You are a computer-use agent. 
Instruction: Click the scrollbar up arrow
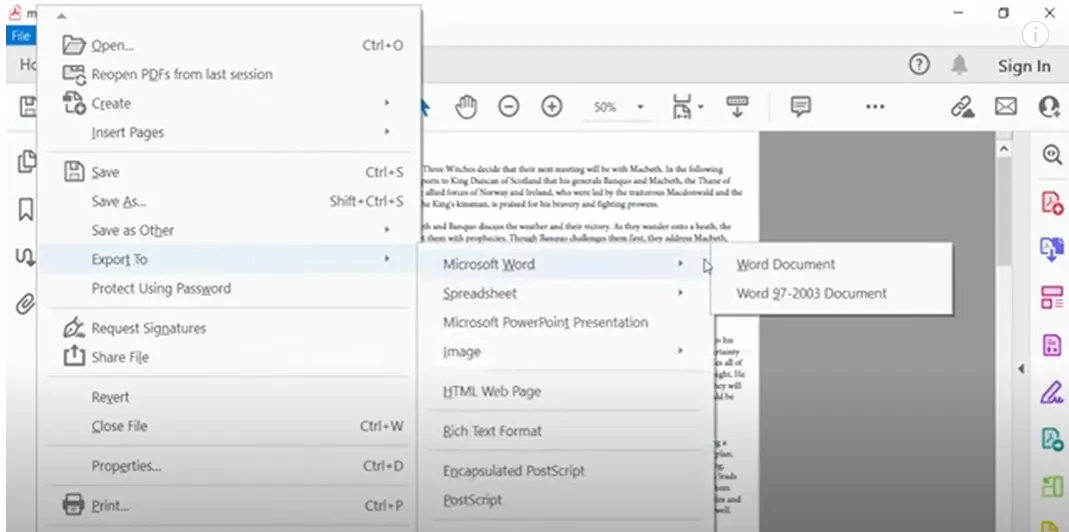pyautogui.click(x=1004, y=148)
